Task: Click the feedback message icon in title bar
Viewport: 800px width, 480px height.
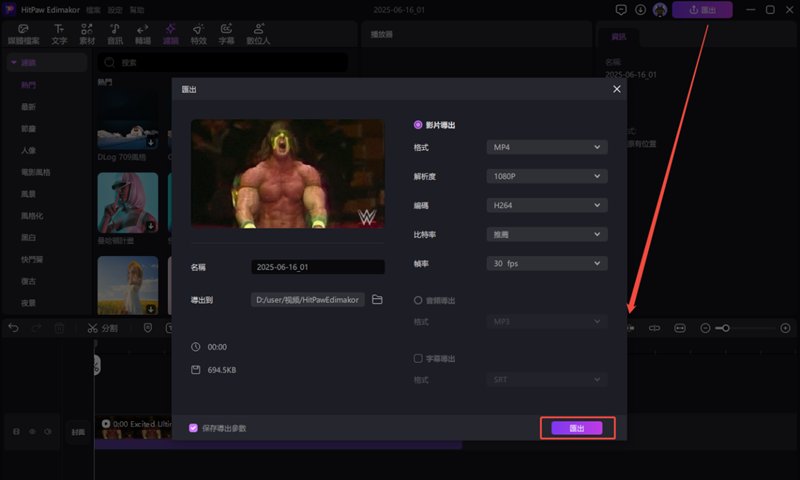Action: [x=621, y=10]
